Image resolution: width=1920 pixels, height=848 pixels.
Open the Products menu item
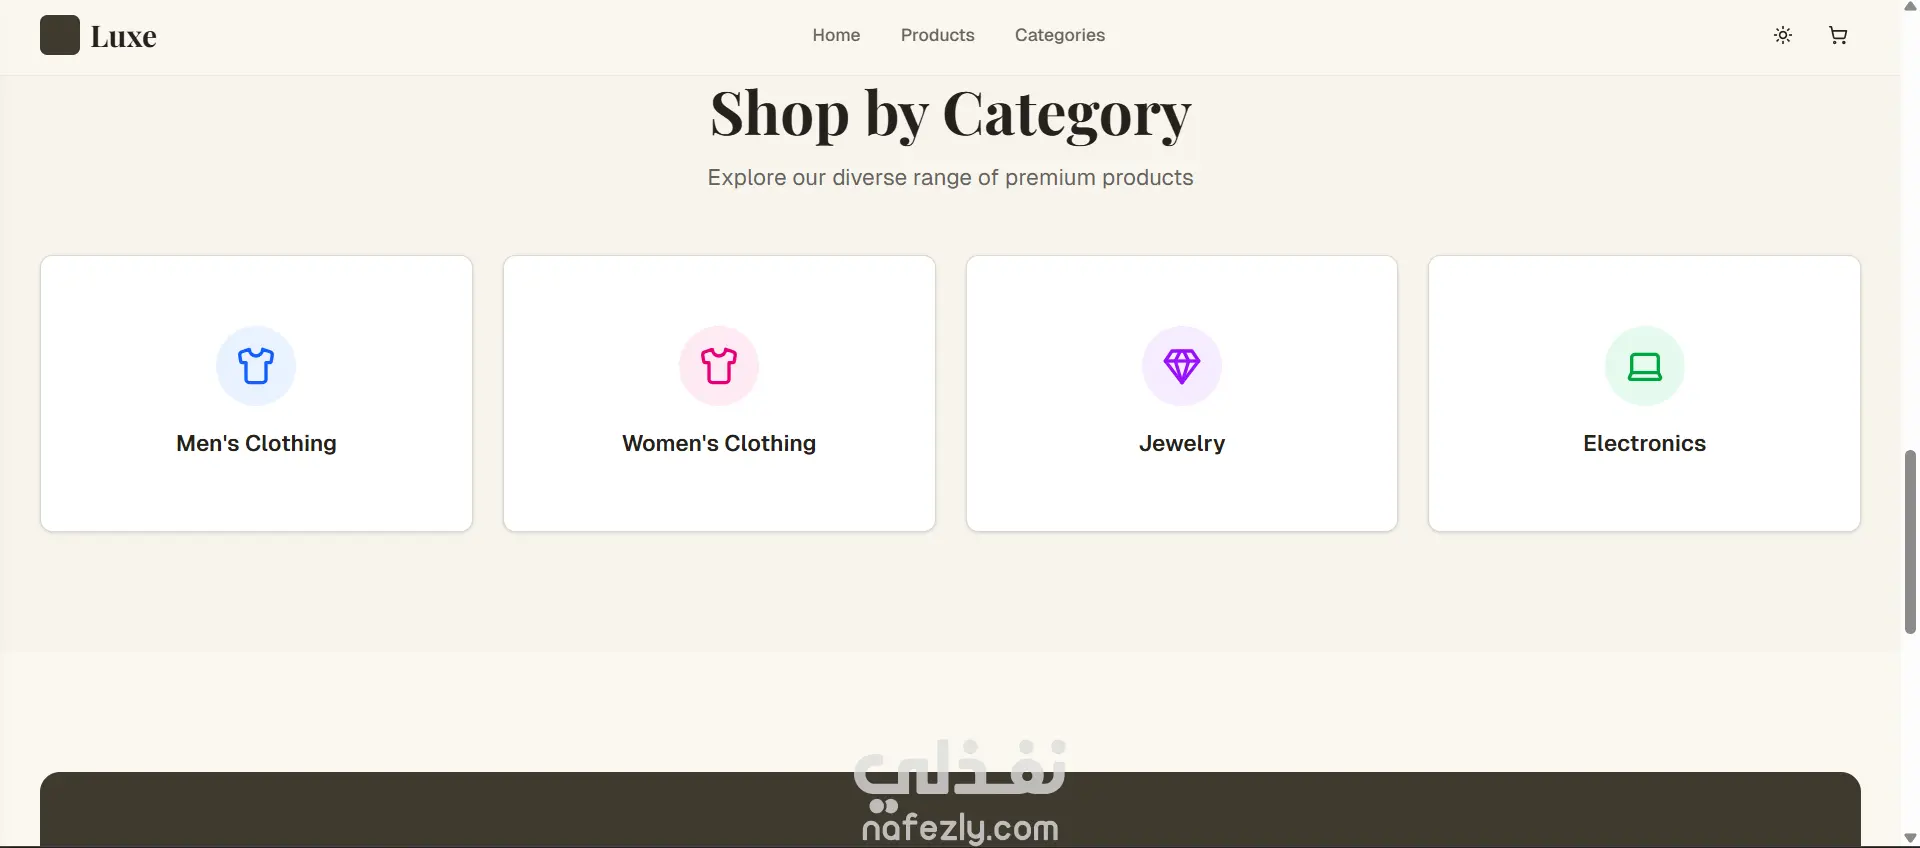coord(937,35)
